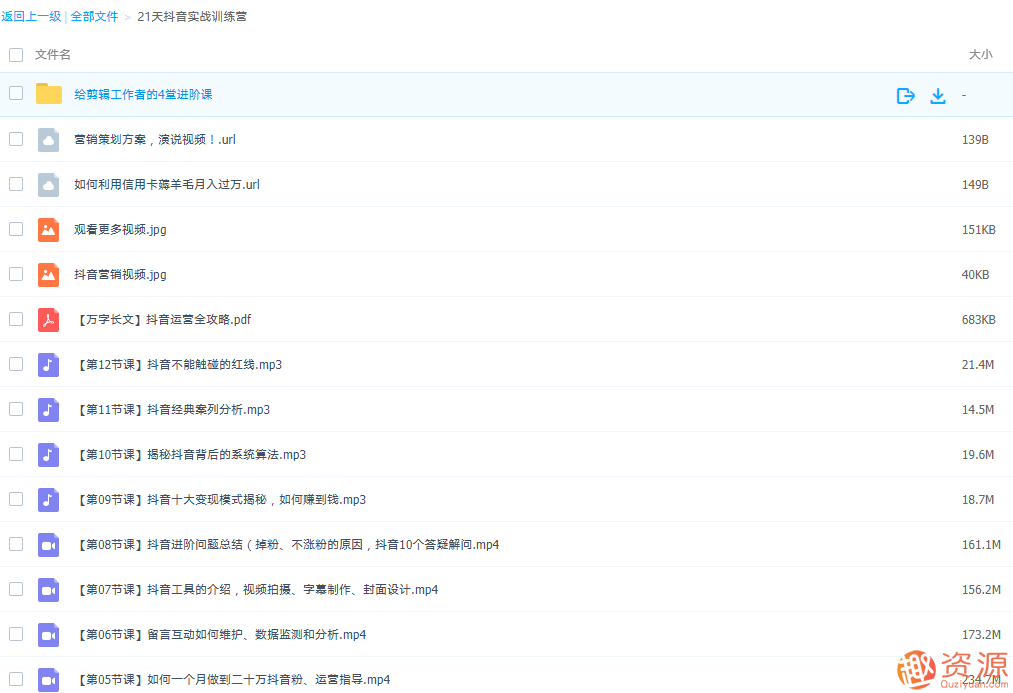Select the checkbox for 抖音营销视频.jpg
1013x693 pixels.
pyautogui.click(x=16, y=274)
